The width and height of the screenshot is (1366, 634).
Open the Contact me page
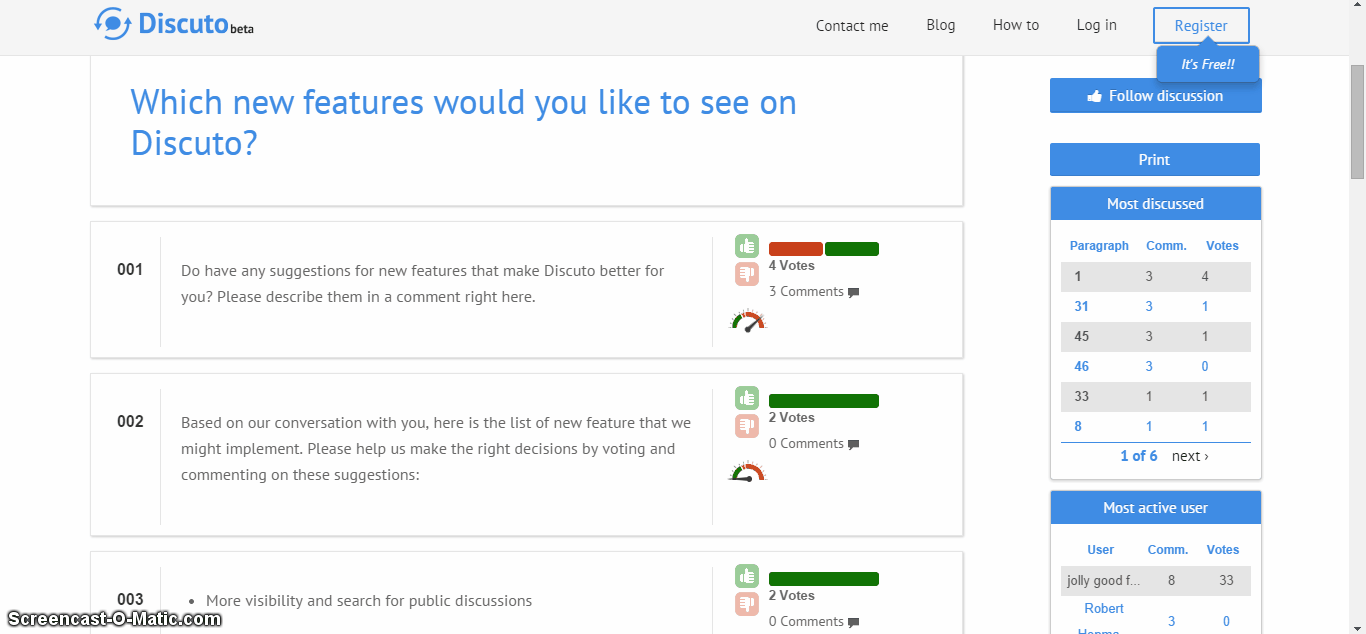[x=852, y=26]
